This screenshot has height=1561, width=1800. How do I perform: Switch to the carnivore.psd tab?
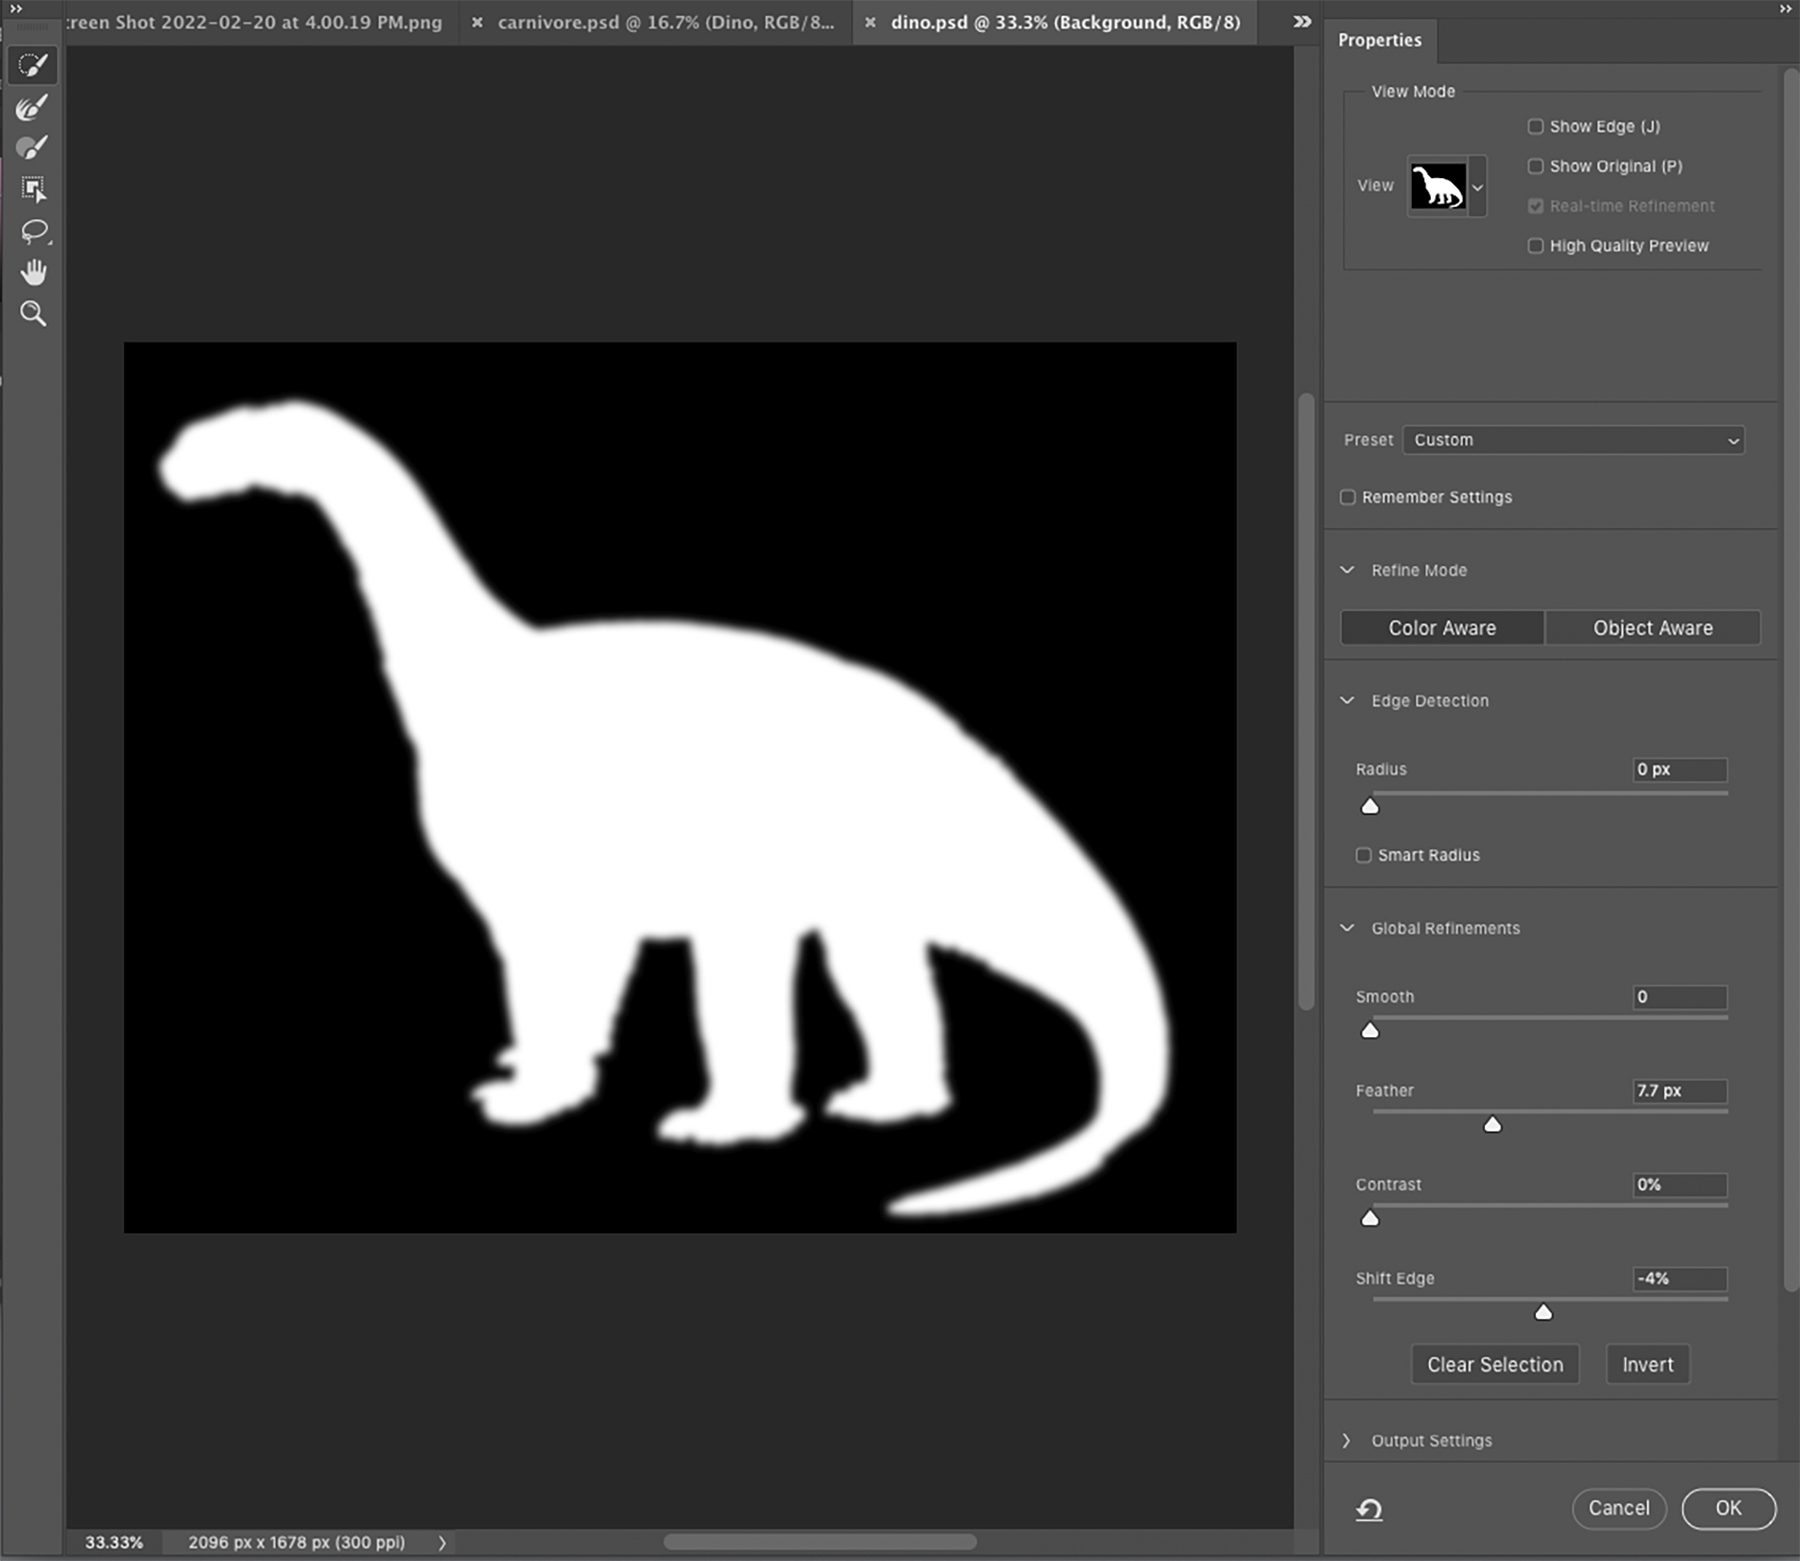tap(665, 22)
